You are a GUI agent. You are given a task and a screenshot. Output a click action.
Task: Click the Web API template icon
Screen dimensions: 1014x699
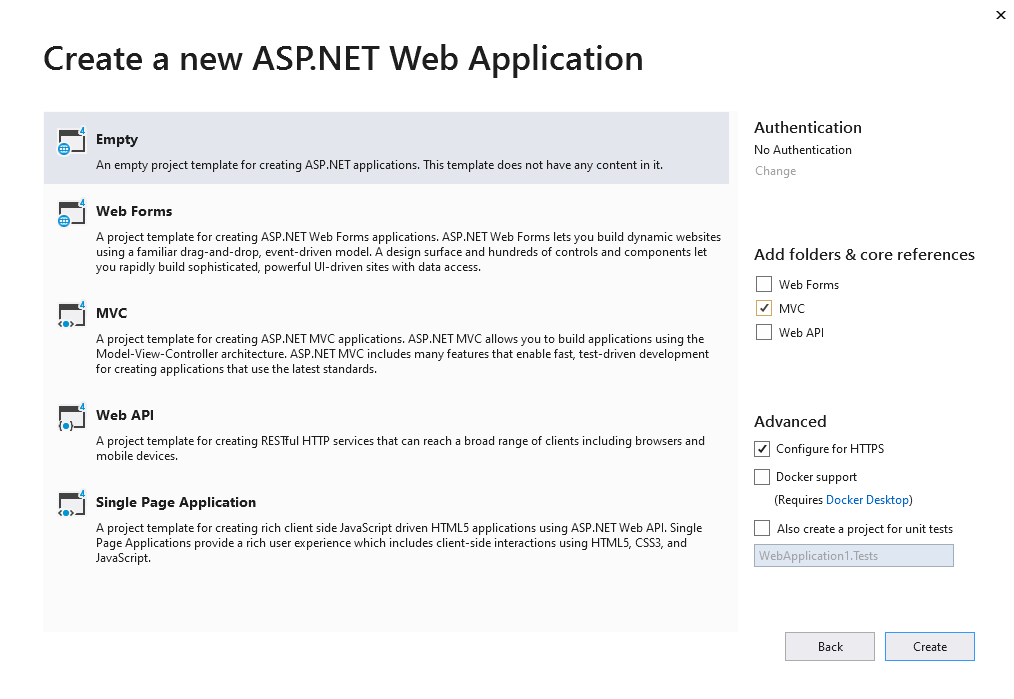[71, 417]
